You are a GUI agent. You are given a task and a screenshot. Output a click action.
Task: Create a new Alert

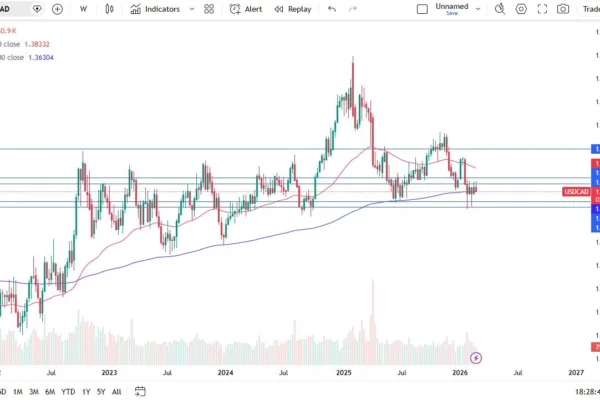(x=248, y=9)
